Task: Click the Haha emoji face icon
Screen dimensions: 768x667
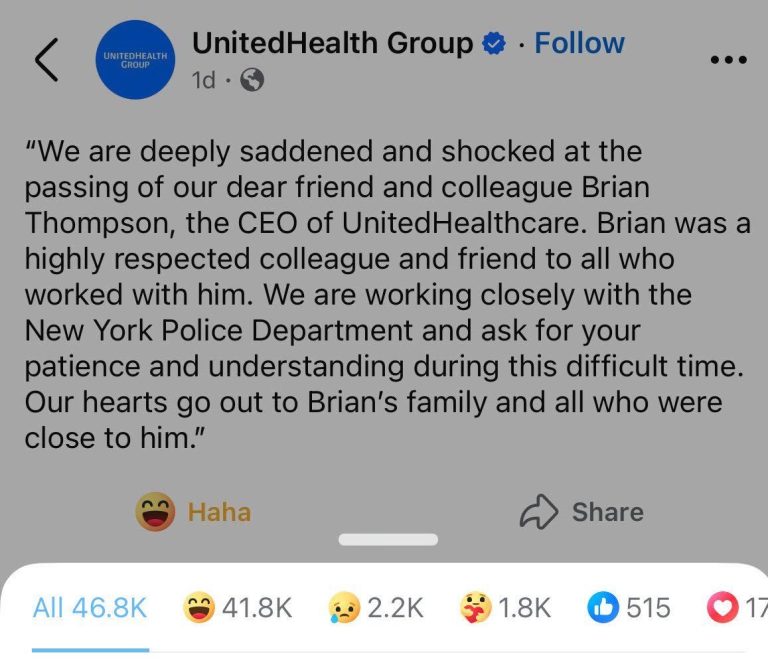Action: [155, 512]
